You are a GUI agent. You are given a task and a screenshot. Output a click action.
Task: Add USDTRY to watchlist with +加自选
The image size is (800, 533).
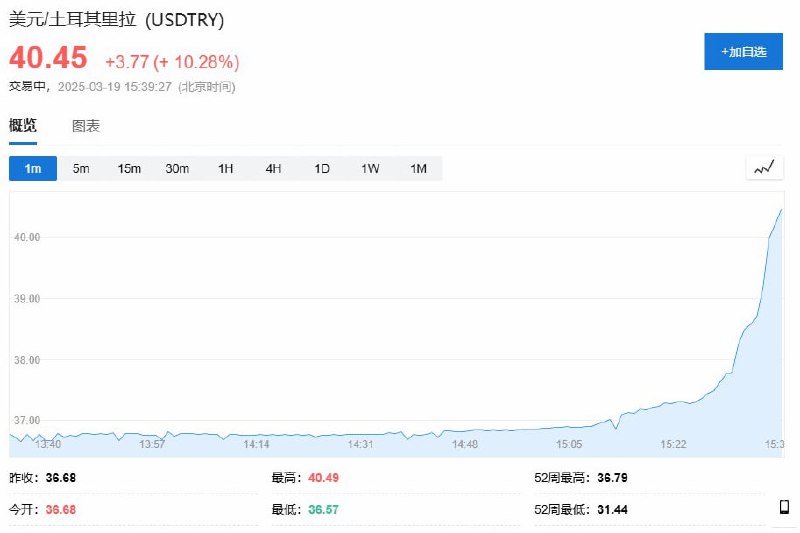[x=743, y=51]
